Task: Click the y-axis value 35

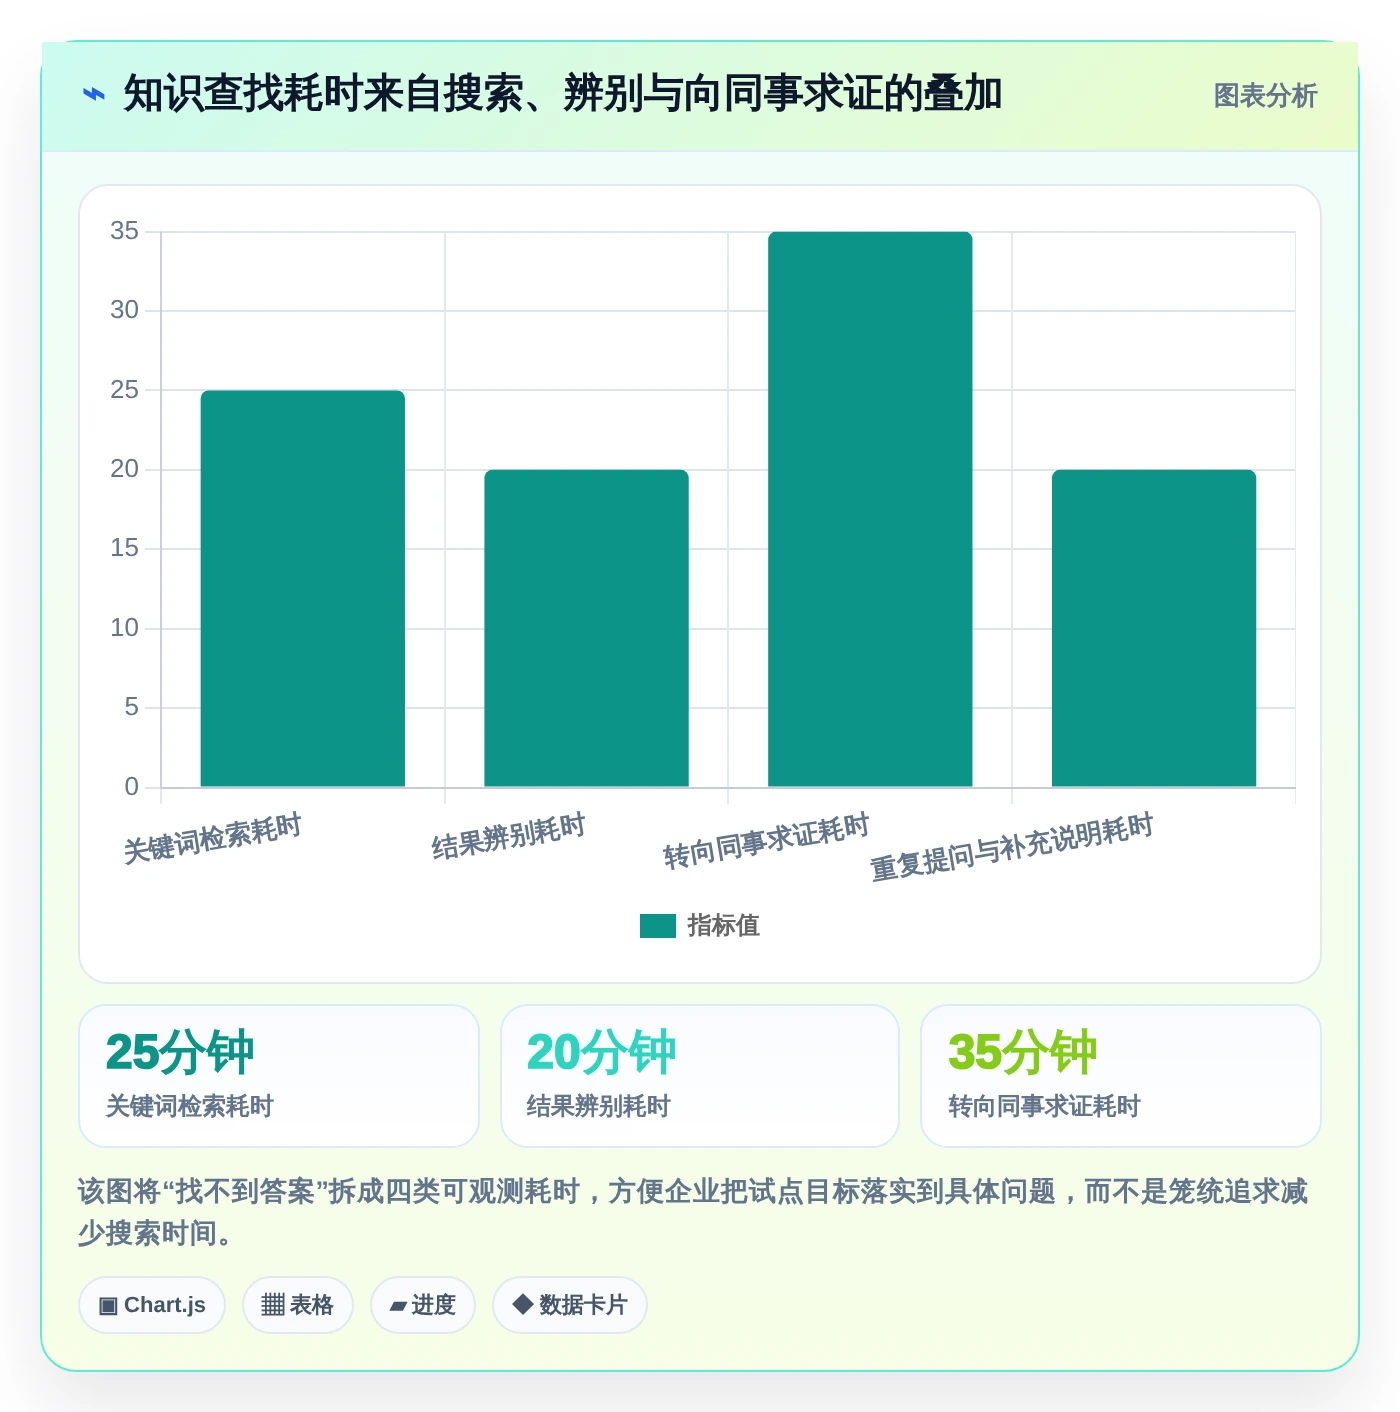Action: 124,231
